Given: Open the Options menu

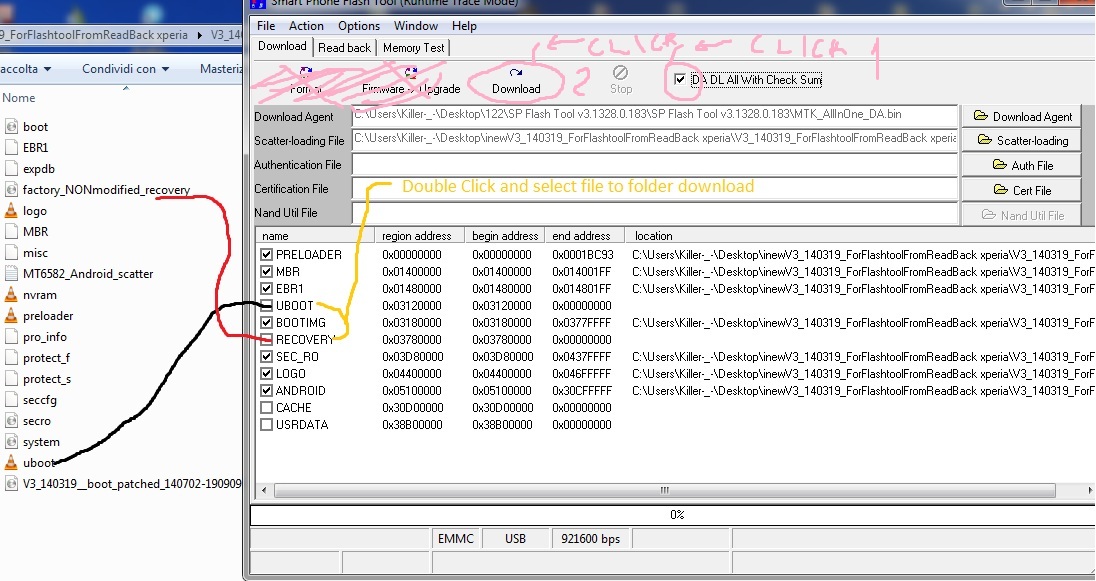Looking at the screenshot, I should pos(359,26).
